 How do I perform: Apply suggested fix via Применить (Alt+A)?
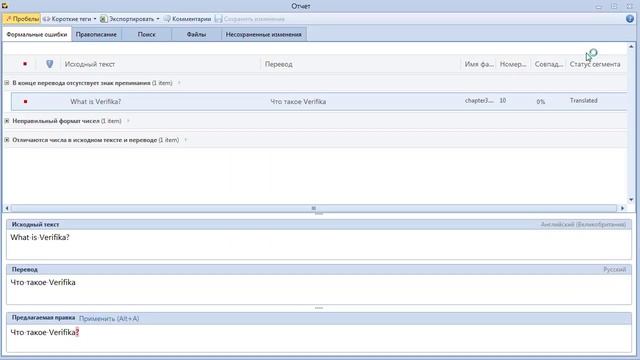coord(109,318)
